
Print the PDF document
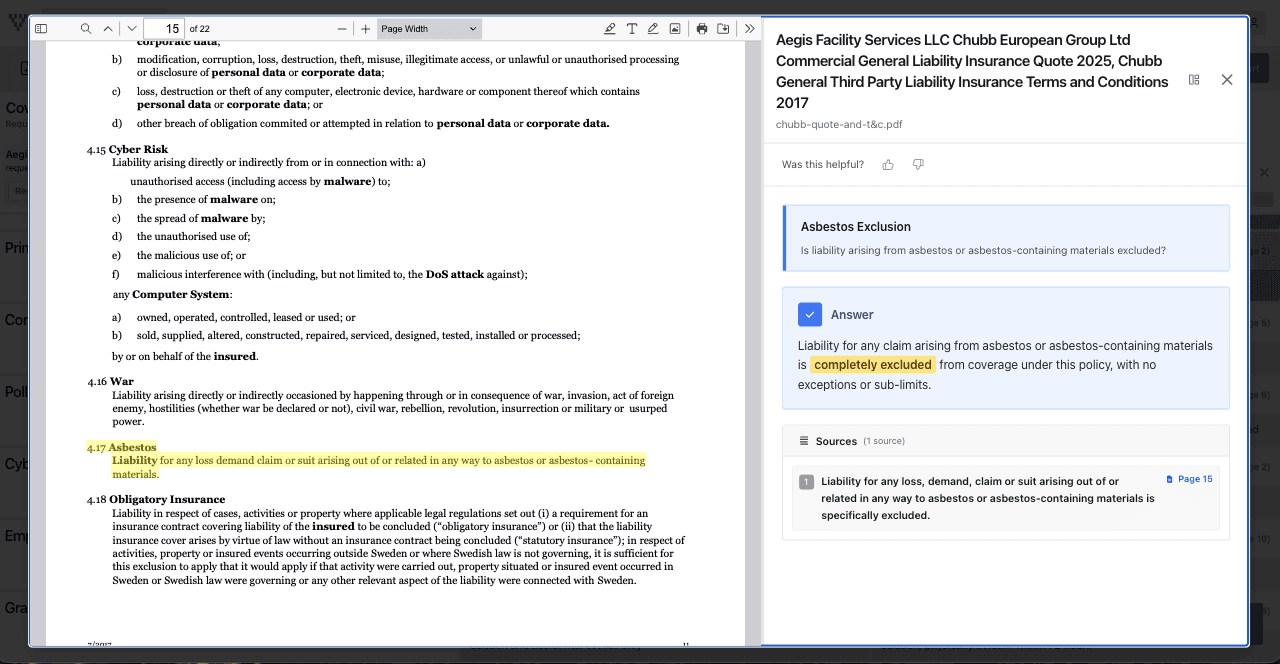click(x=702, y=29)
